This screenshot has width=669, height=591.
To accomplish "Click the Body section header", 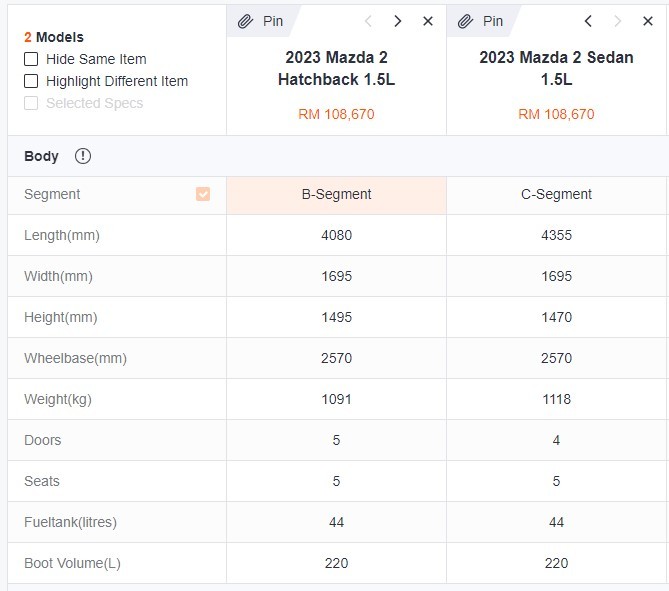I will coord(41,156).
